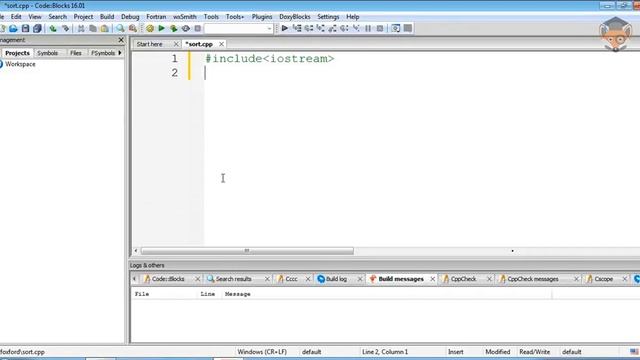Click the editor horizontal scrollbar thumb
The image size is (640, 360).
247,251
